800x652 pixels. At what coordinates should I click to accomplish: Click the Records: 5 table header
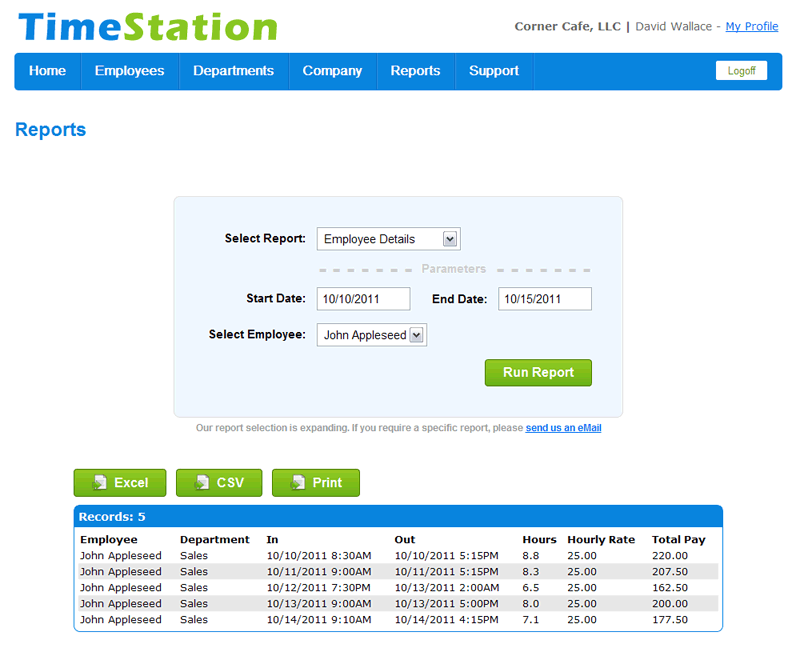(x=398, y=517)
